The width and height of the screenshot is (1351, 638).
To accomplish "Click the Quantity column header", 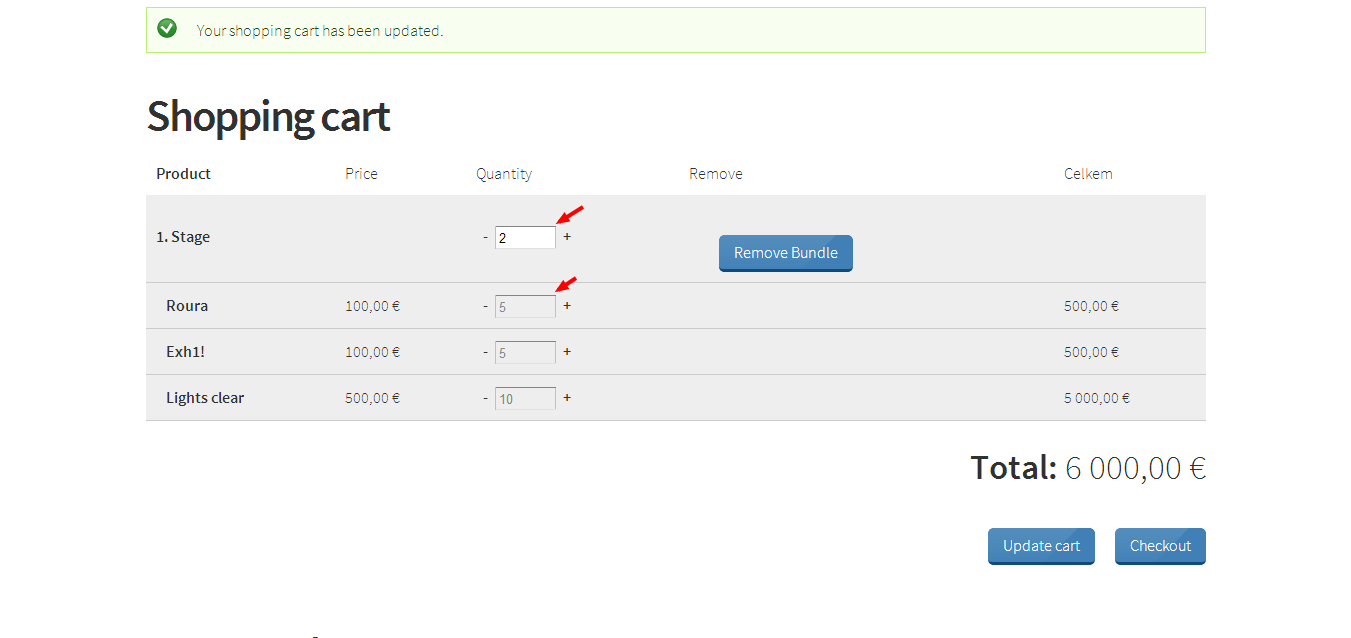I will click(504, 173).
